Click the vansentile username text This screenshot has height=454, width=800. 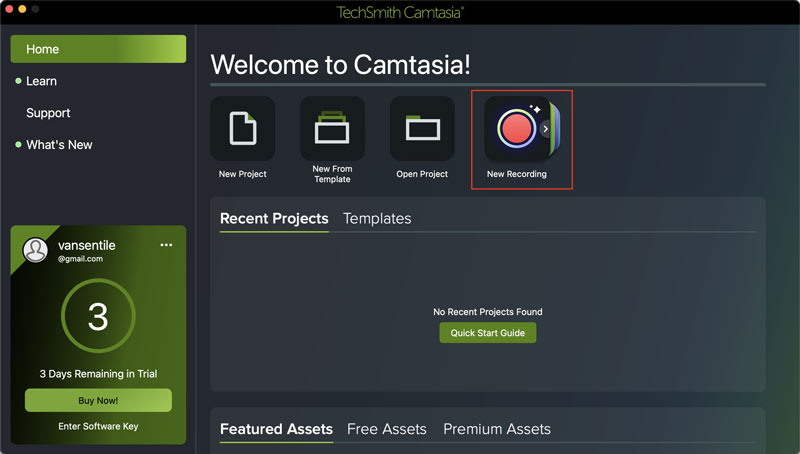87,245
